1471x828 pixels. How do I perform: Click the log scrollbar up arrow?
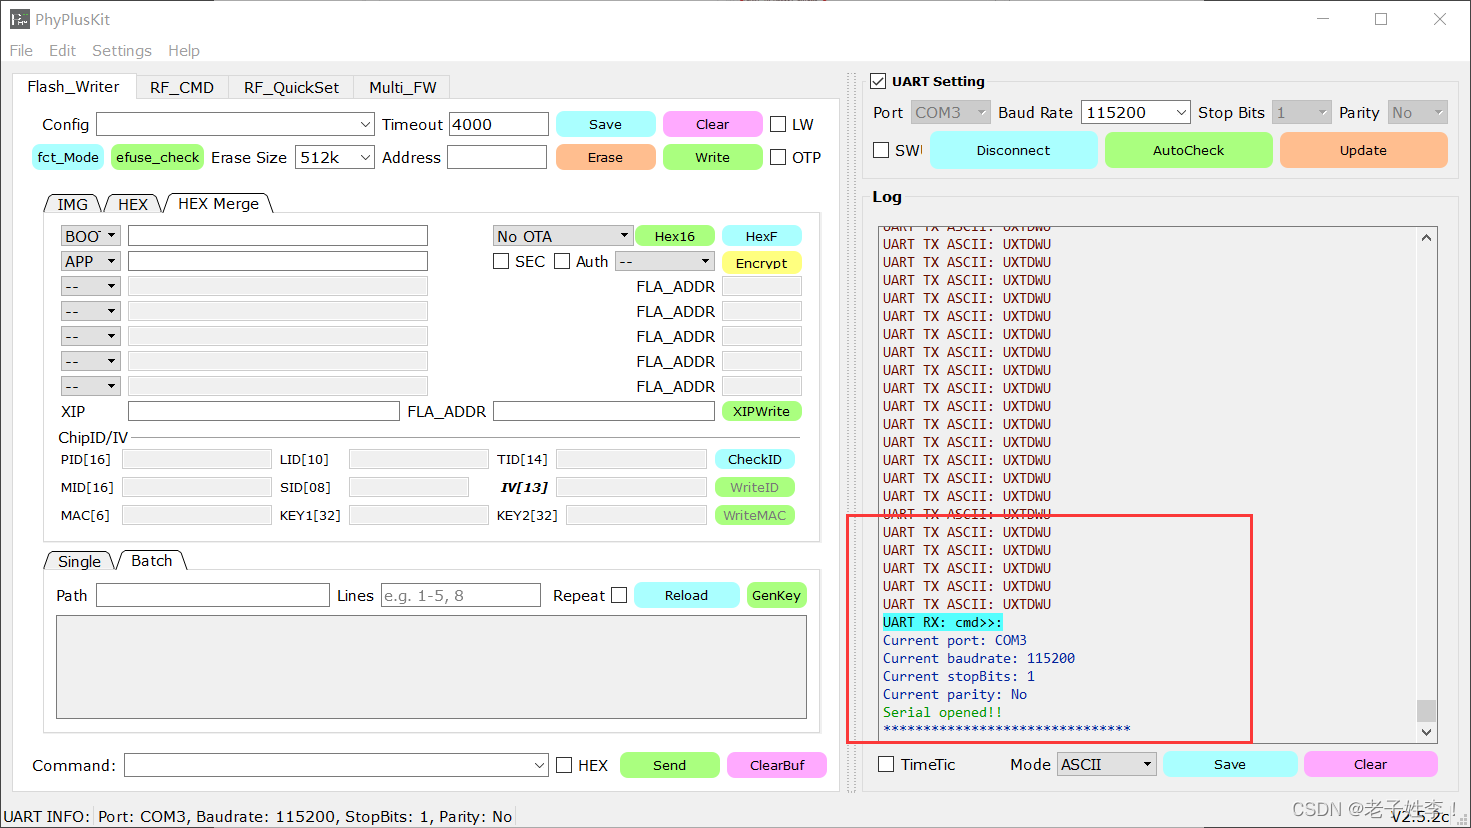[x=1427, y=237]
